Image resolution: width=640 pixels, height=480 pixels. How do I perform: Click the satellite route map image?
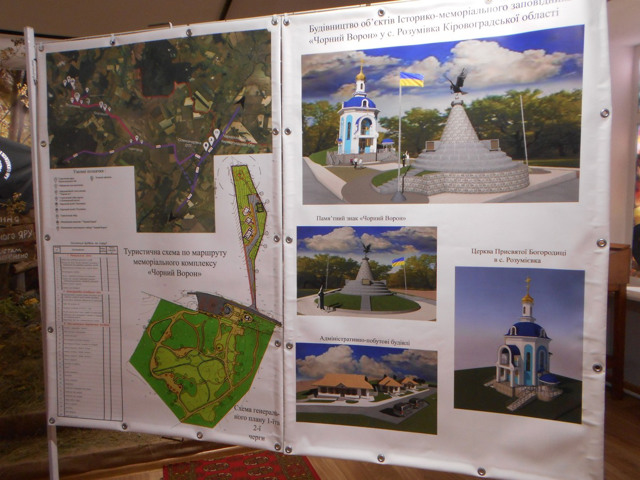click(160, 110)
